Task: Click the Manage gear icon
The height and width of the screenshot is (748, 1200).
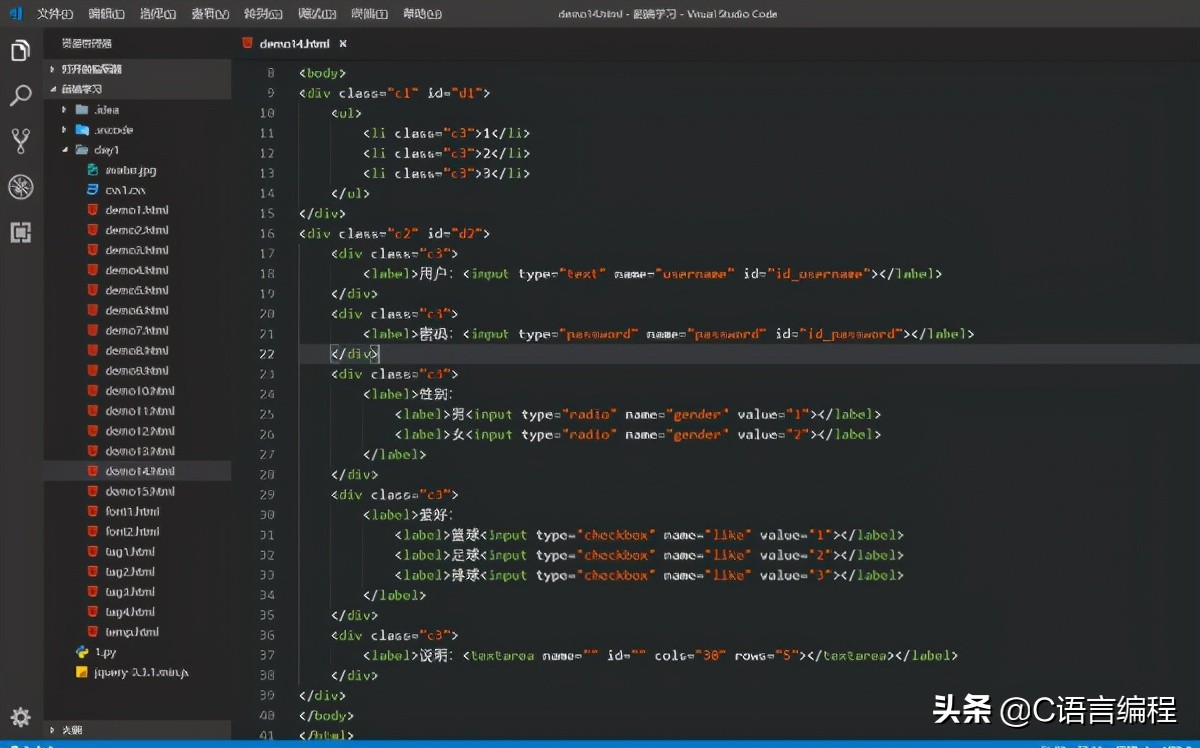Action: [20, 717]
